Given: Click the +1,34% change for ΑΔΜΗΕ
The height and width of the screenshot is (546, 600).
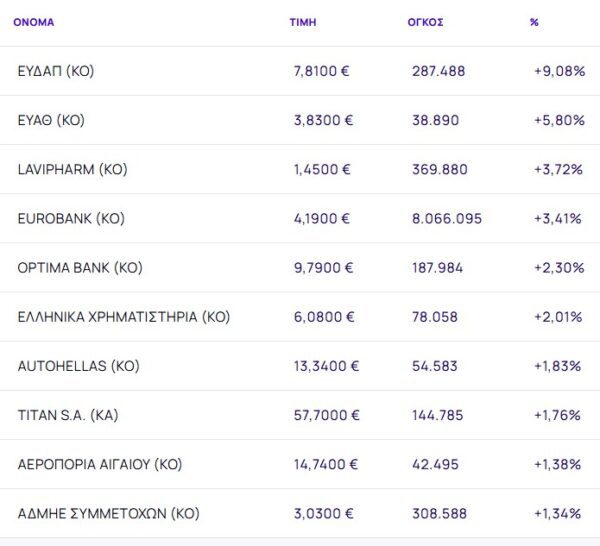Looking at the screenshot, I should pos(558,514).
